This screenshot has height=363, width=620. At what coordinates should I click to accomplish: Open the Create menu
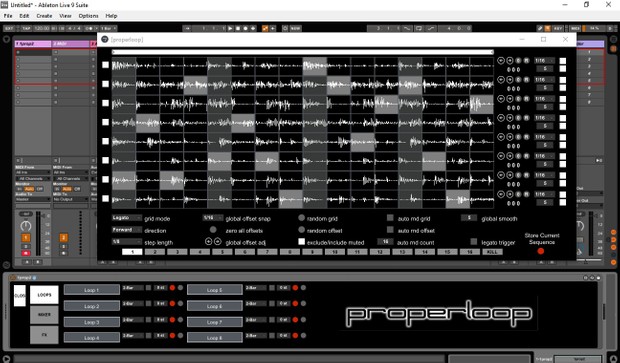click(x=44, y=16)
